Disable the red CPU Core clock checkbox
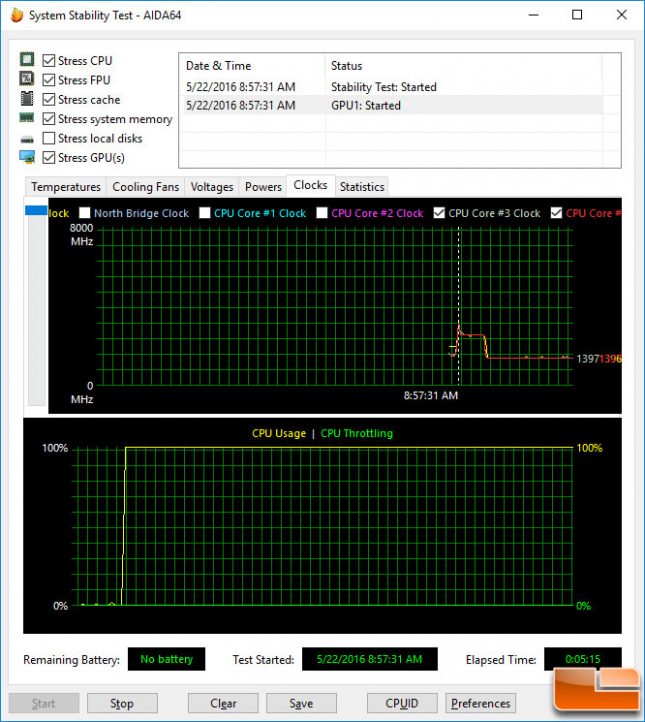This screenshot has height=722, width=645. 556,213
